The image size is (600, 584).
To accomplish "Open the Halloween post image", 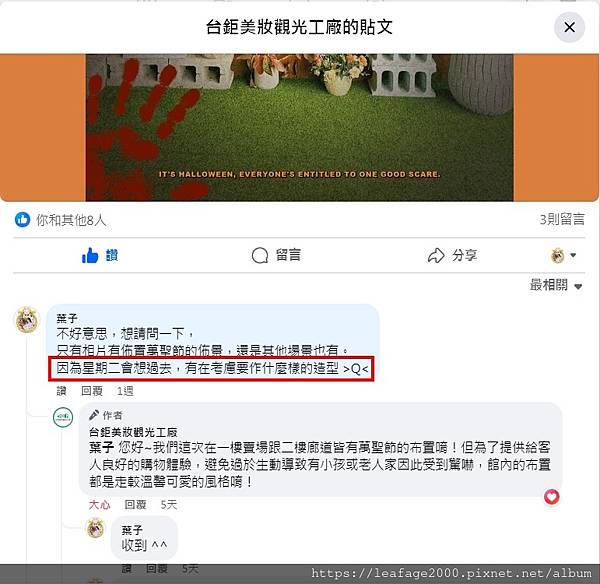I will point(299,127).
